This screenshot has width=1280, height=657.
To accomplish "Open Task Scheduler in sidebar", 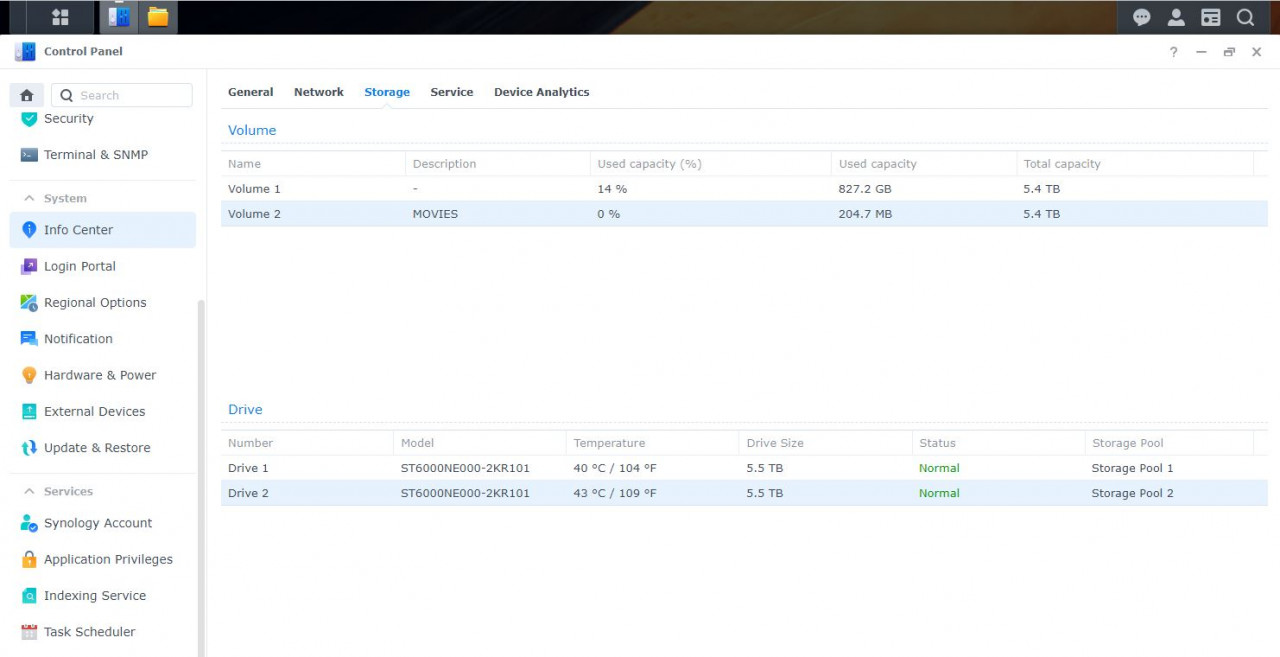I will coord(90,632).
